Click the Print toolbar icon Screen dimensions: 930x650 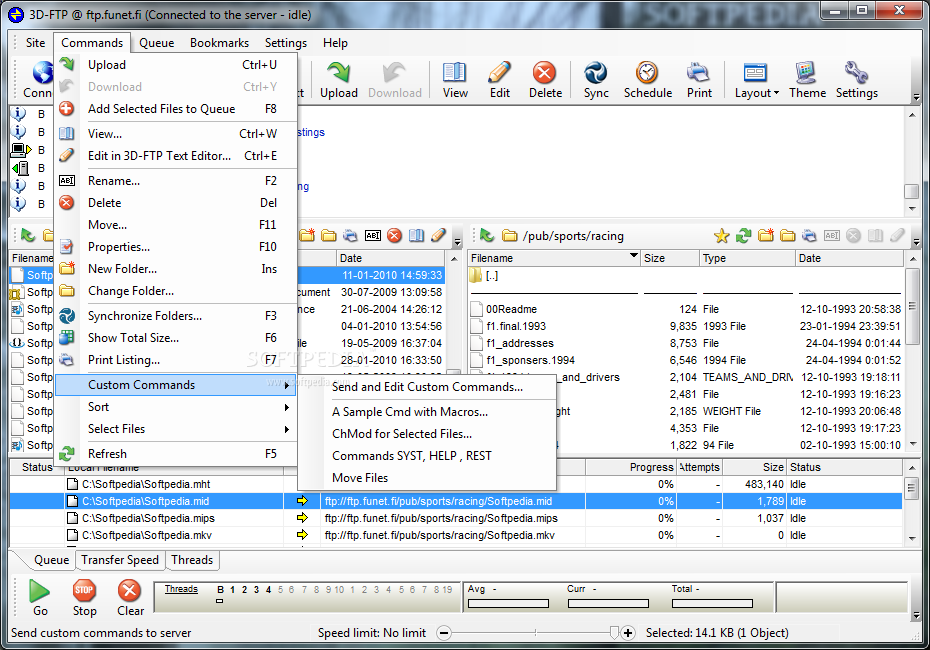[x=699, y=80]
